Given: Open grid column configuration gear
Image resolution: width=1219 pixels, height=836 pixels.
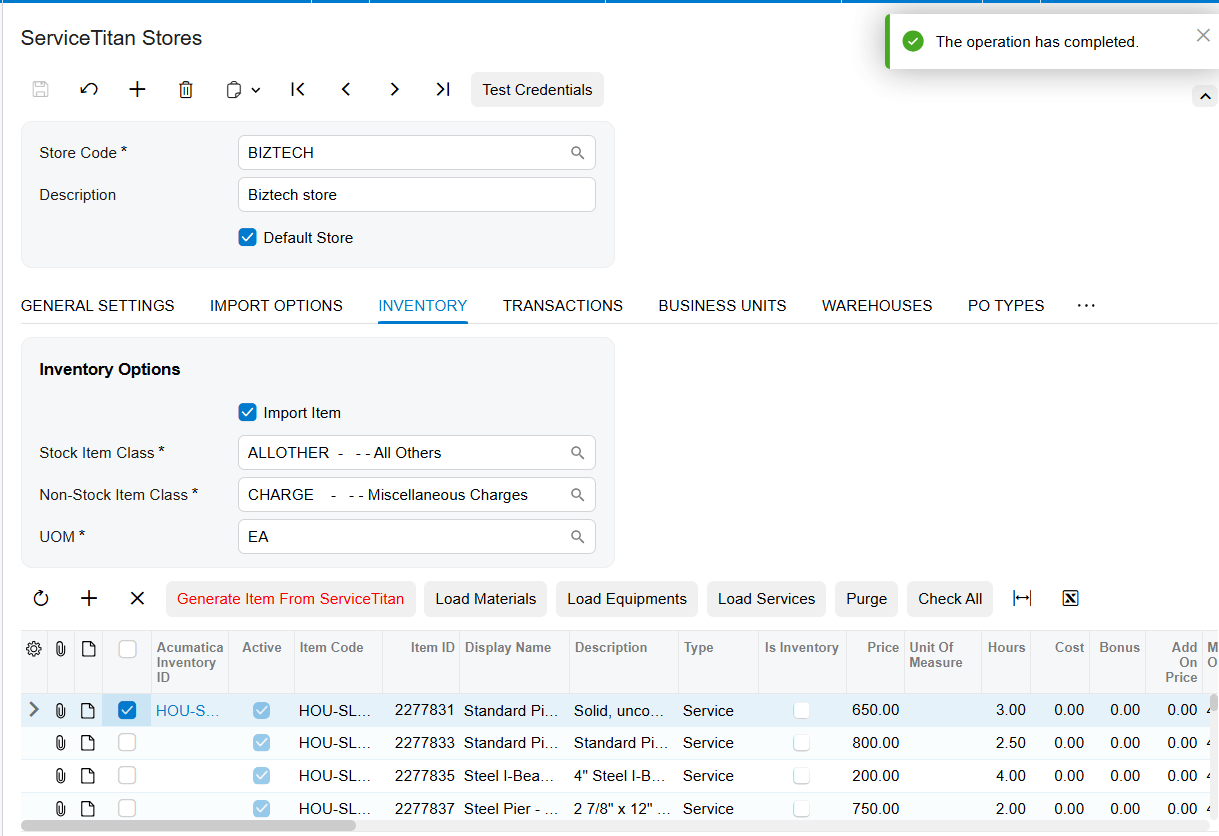Looking at the screenshot, I should pos(34,649).
